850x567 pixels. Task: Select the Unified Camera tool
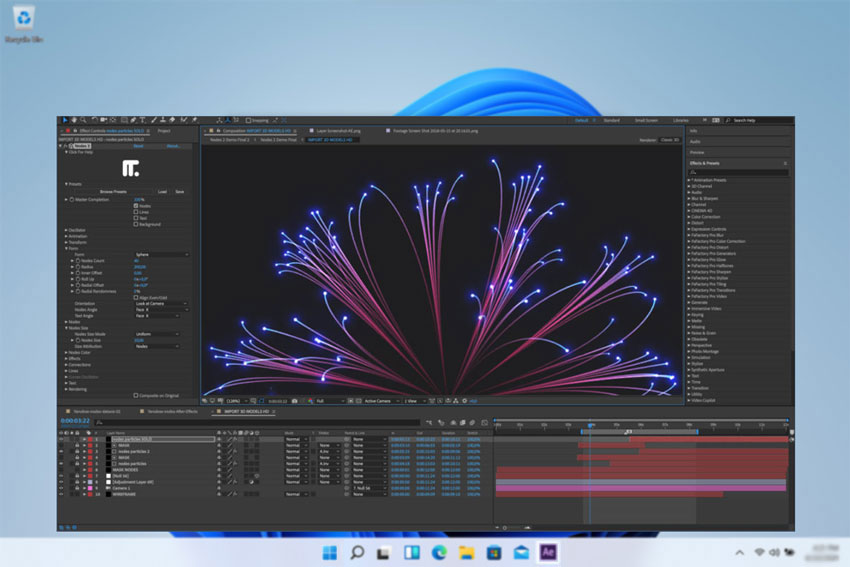104,120
